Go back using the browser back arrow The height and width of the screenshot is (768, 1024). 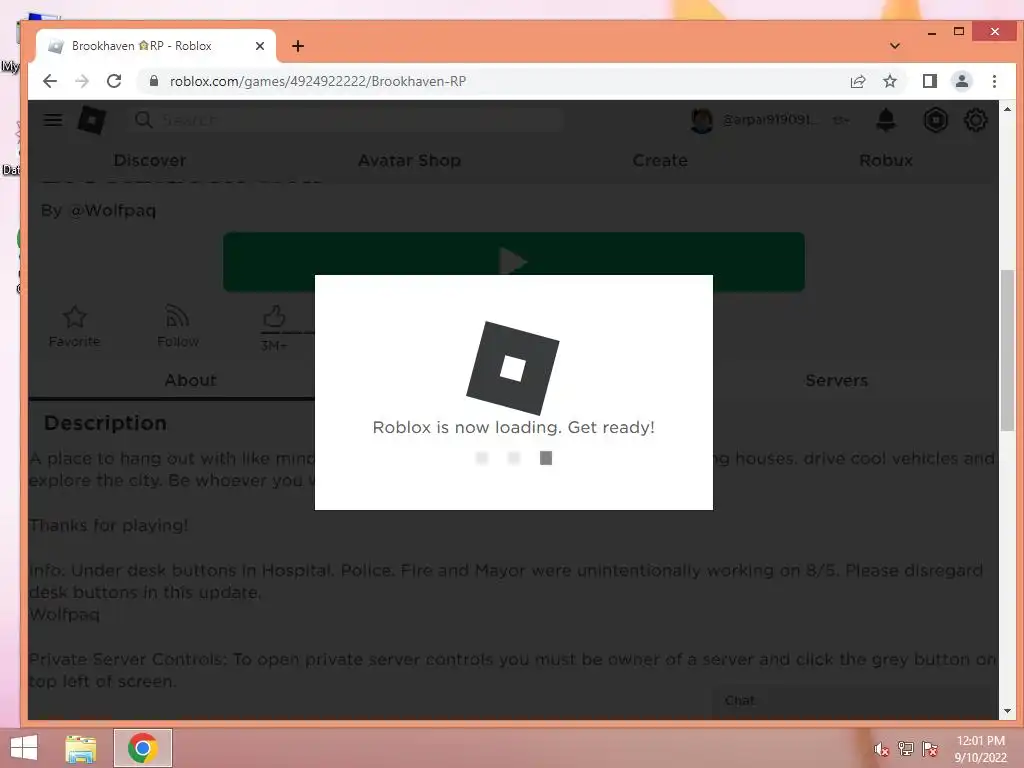(x=50, y=81)
